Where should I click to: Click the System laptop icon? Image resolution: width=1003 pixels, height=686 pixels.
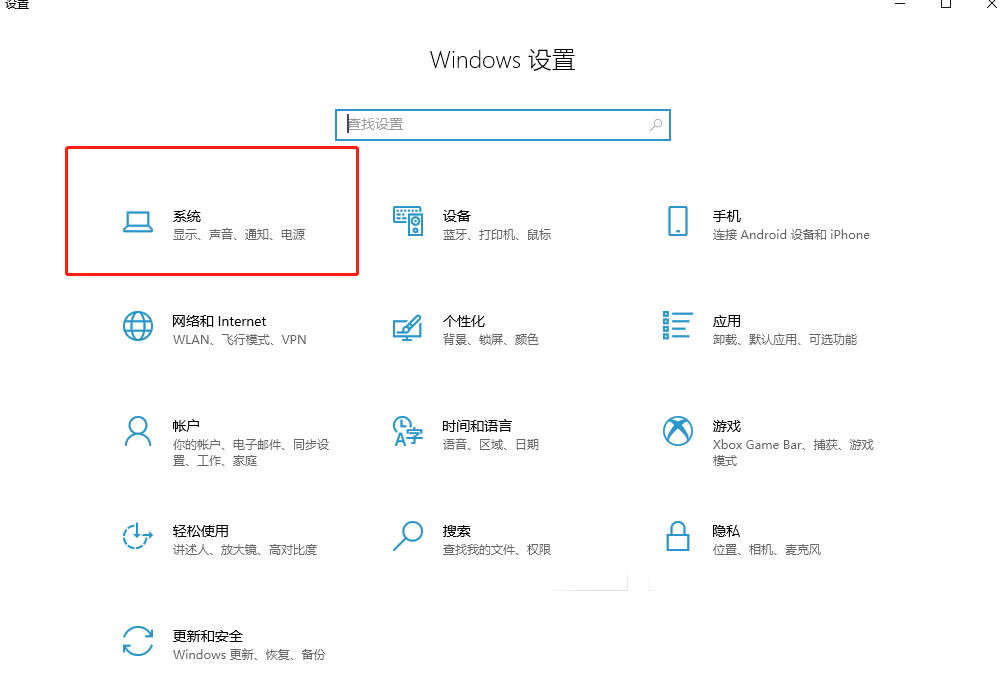pyautogui.click(x=138, y=222)
